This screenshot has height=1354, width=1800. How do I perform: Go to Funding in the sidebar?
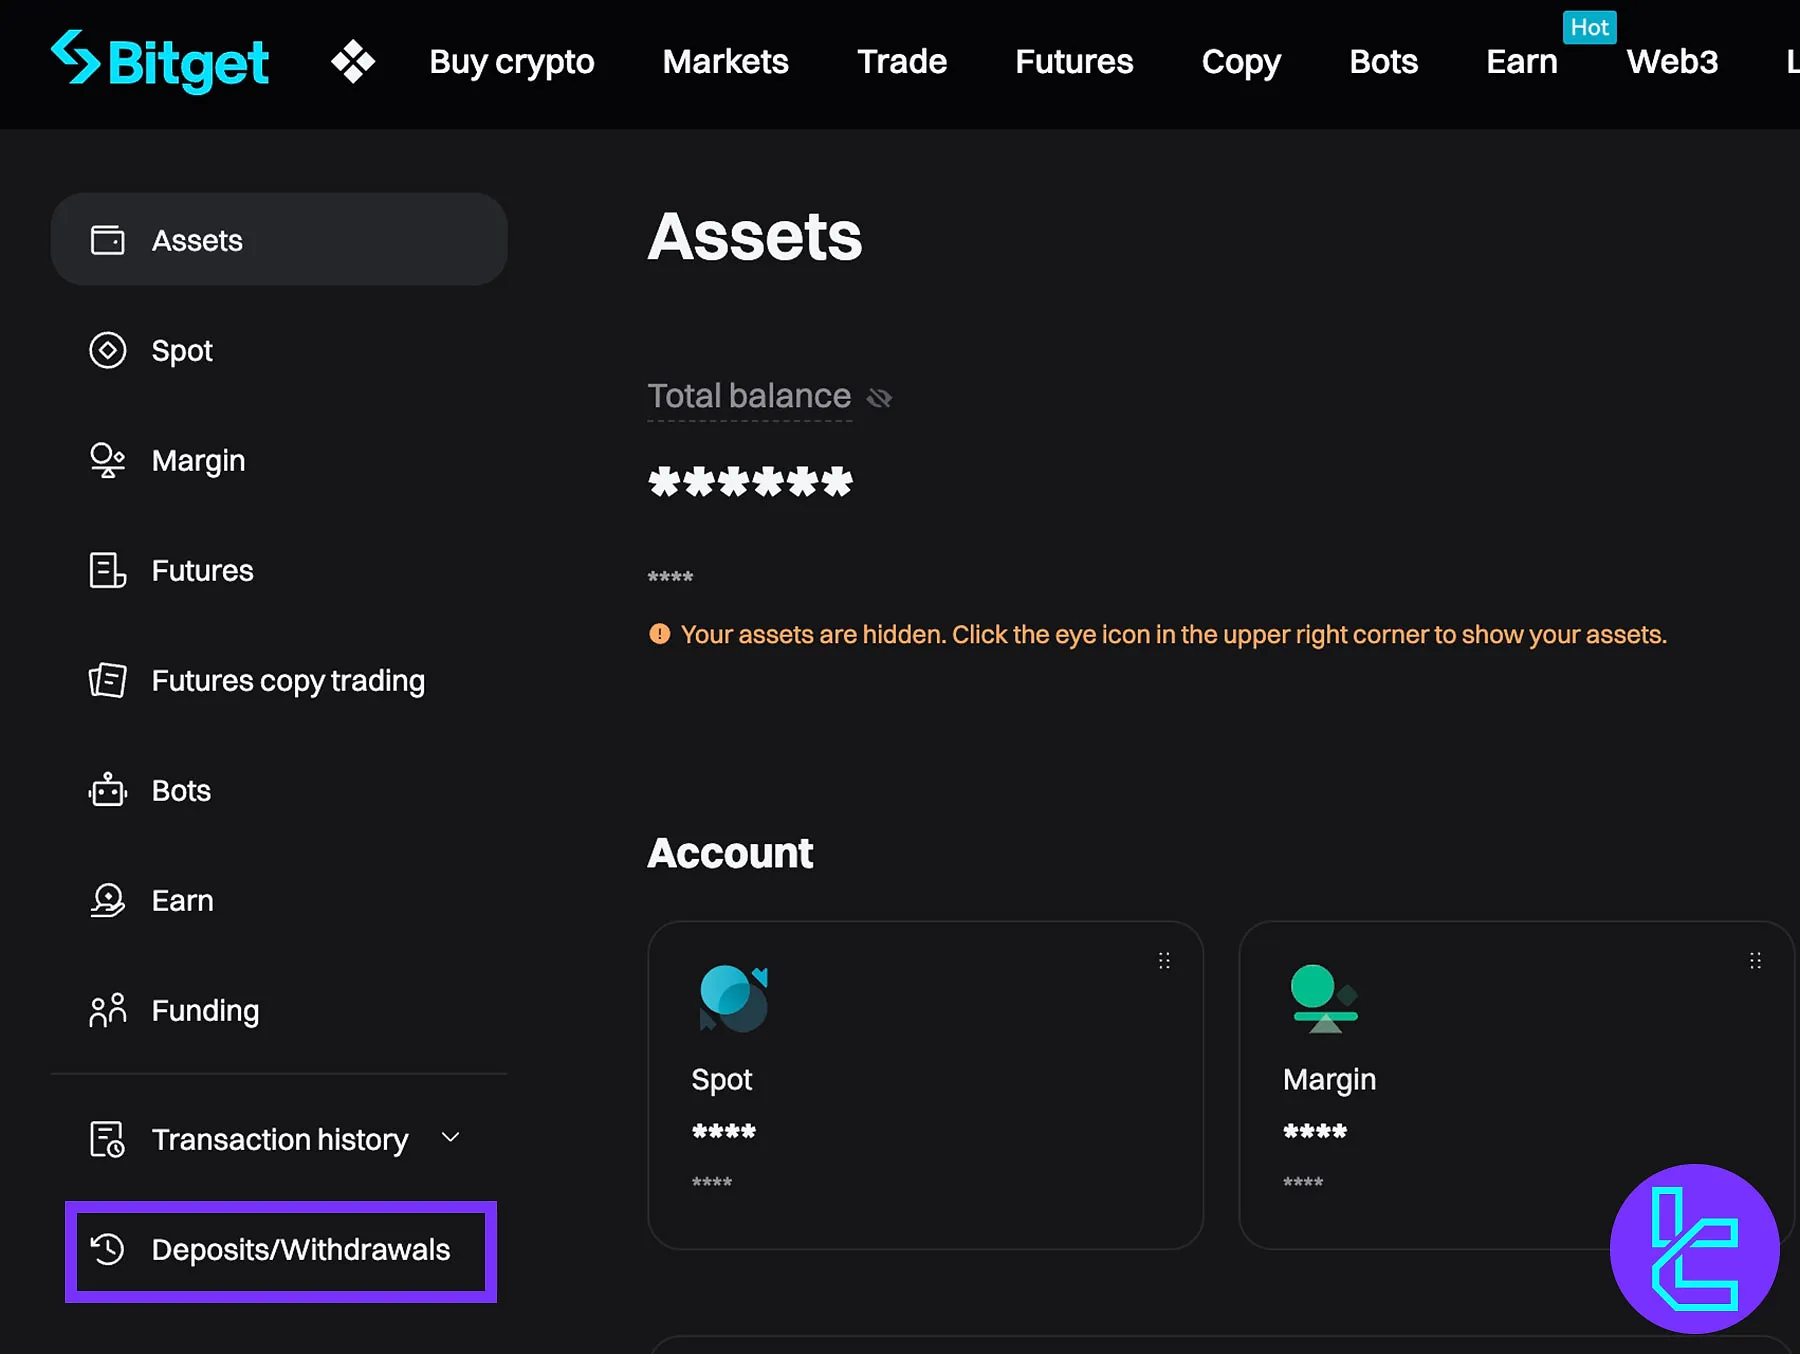click(205, 1011)
